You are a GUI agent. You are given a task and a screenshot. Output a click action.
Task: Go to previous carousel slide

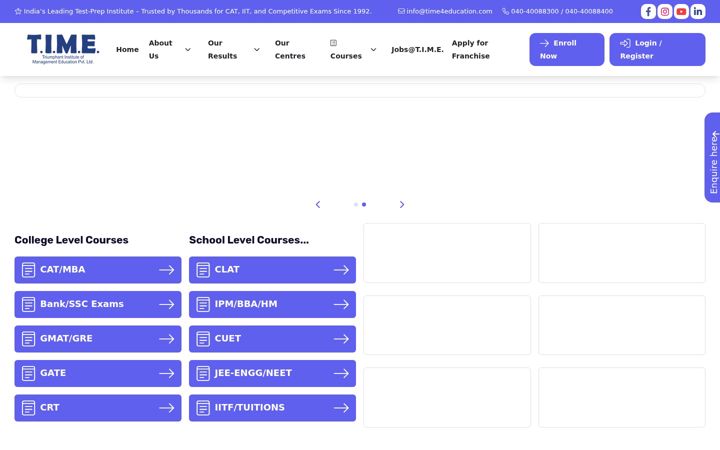pyautogui.click(x=318, y=204)
